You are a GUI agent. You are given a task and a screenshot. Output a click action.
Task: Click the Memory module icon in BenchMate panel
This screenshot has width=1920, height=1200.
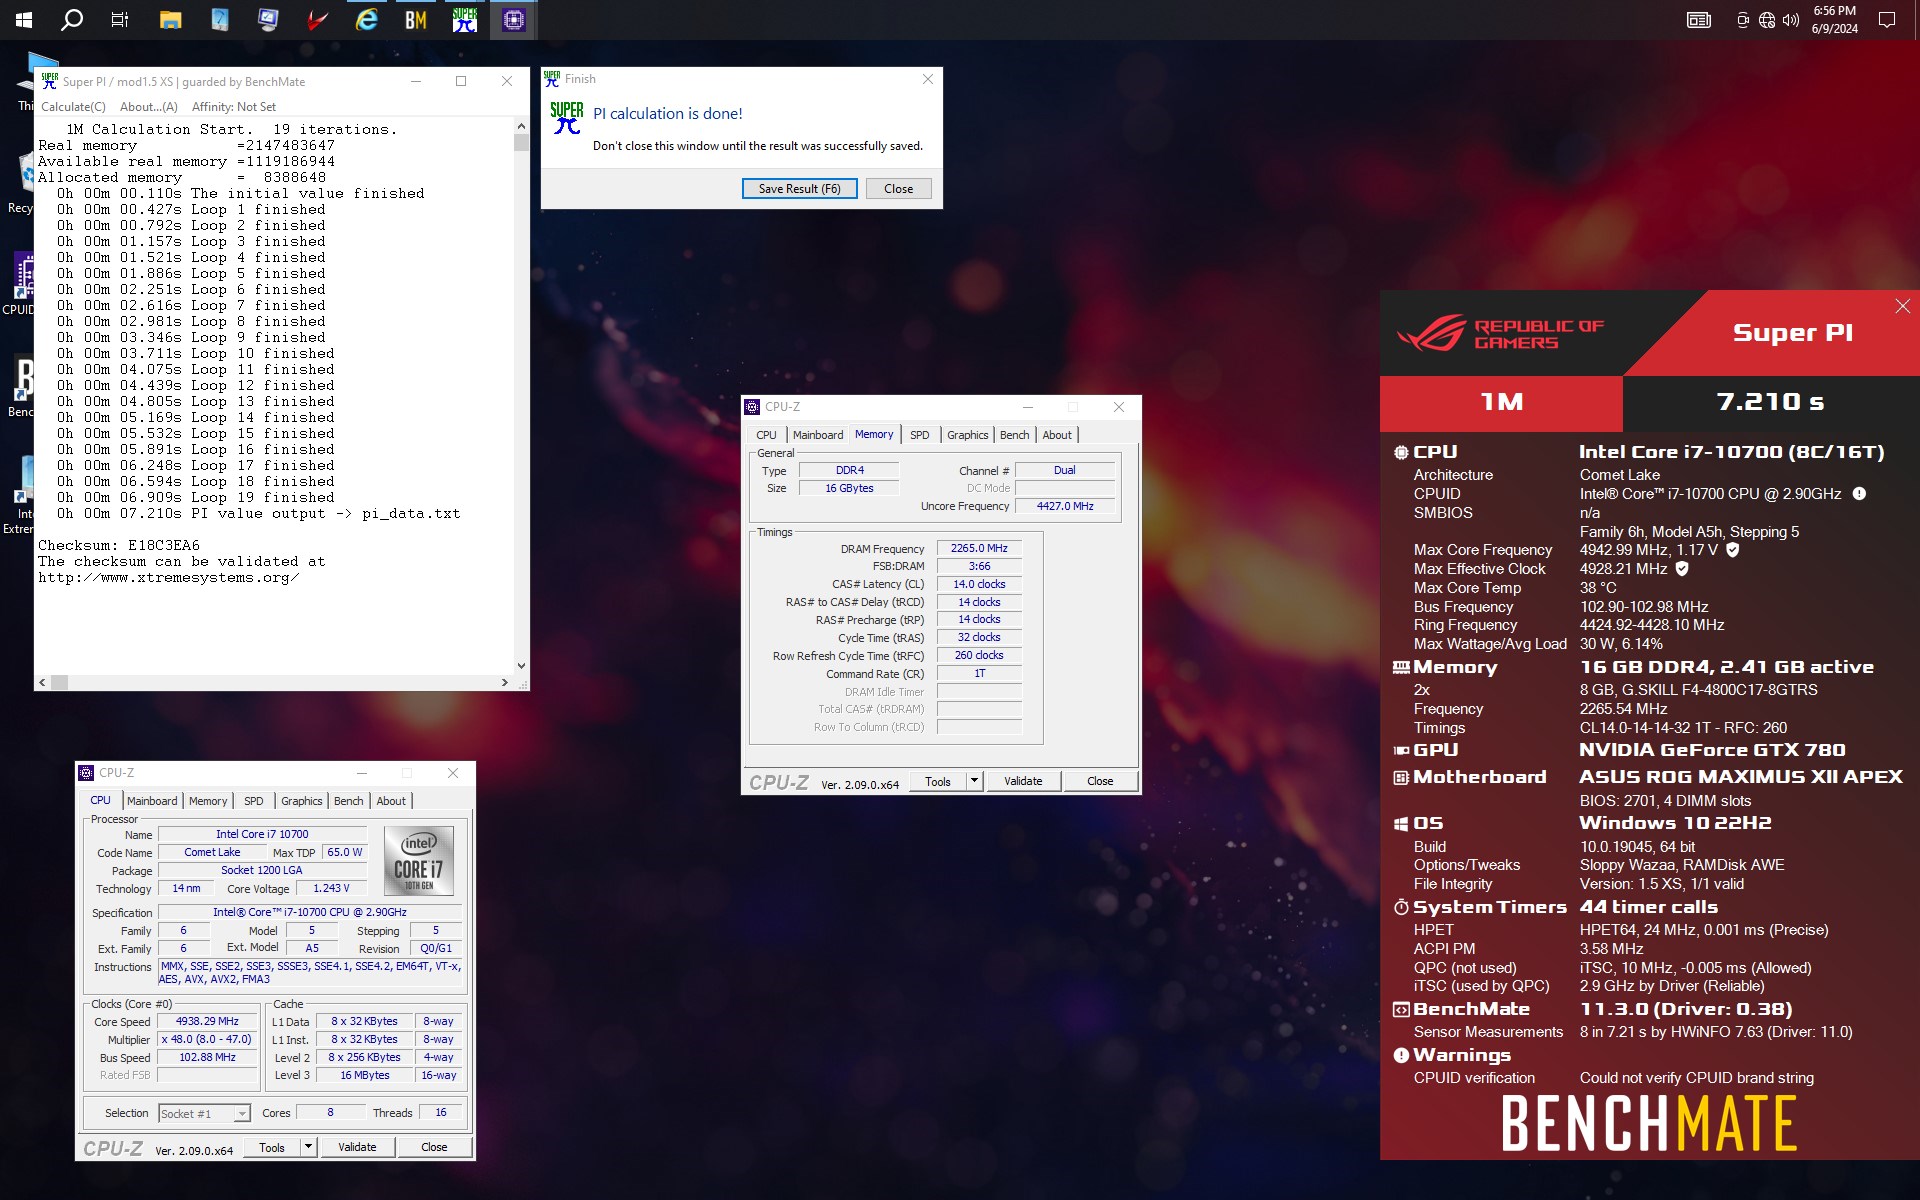pos(1401,667)
